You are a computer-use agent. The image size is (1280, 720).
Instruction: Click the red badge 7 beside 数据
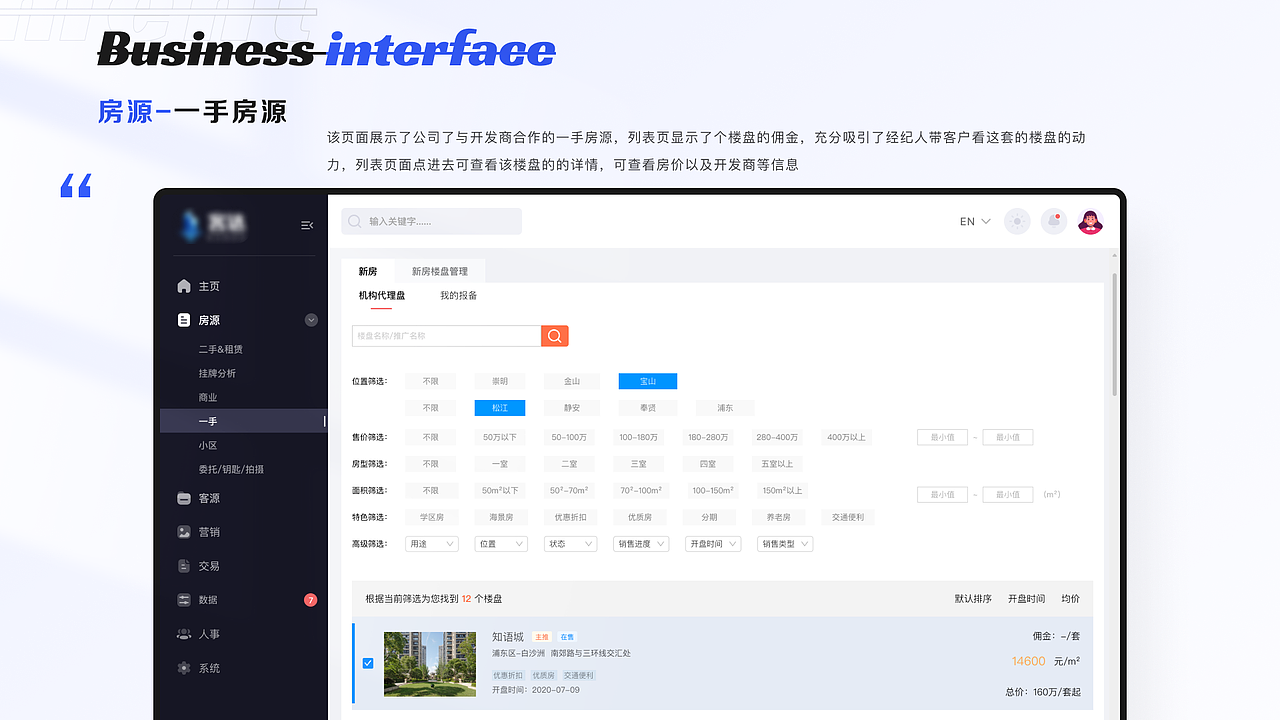pos(310,600)
